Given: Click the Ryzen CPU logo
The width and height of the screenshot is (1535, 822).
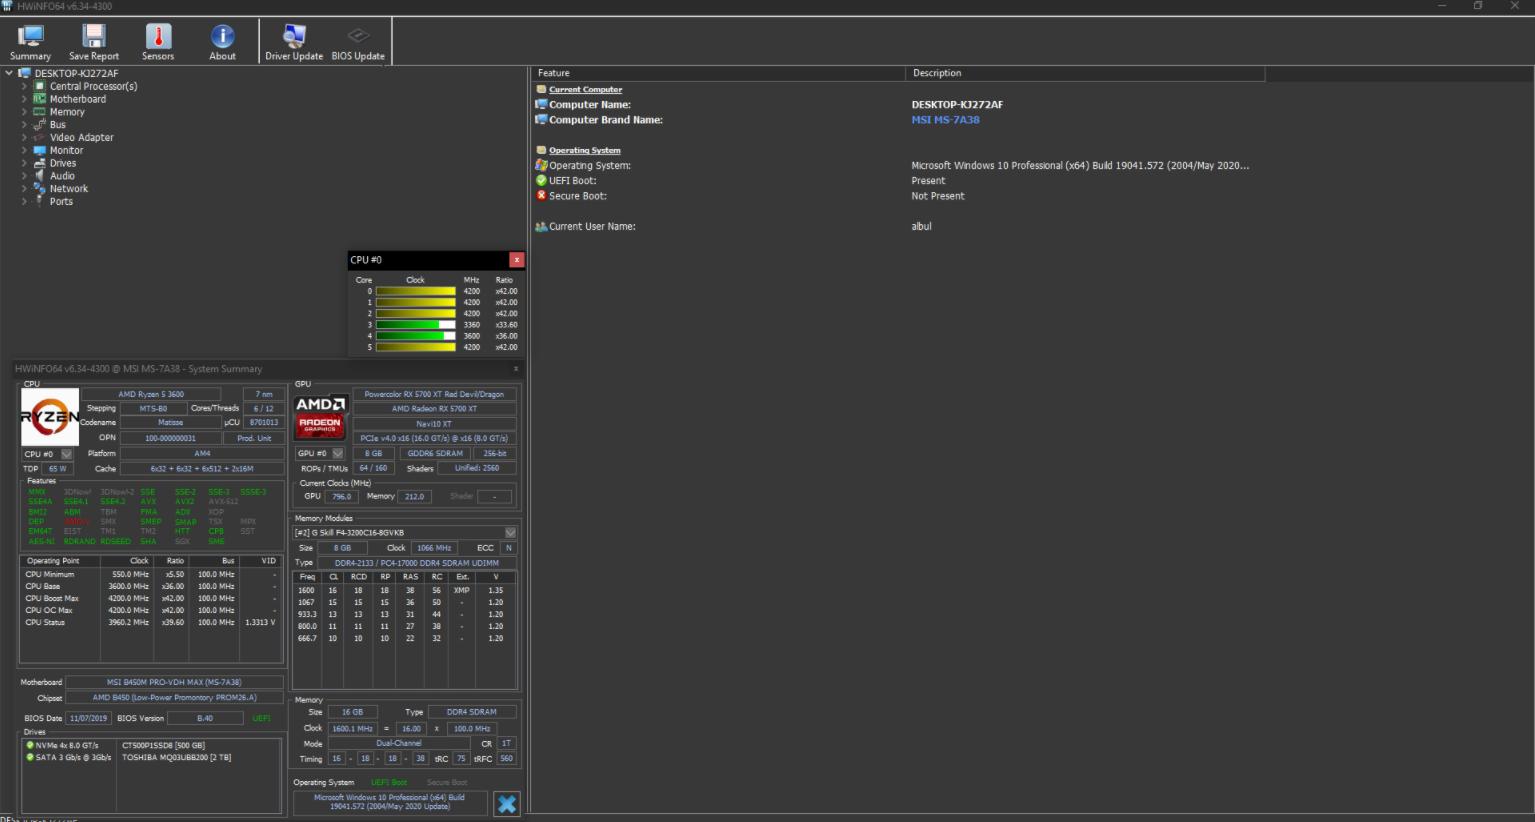Looking at the screenshot, I should click(x=50, y=417).
